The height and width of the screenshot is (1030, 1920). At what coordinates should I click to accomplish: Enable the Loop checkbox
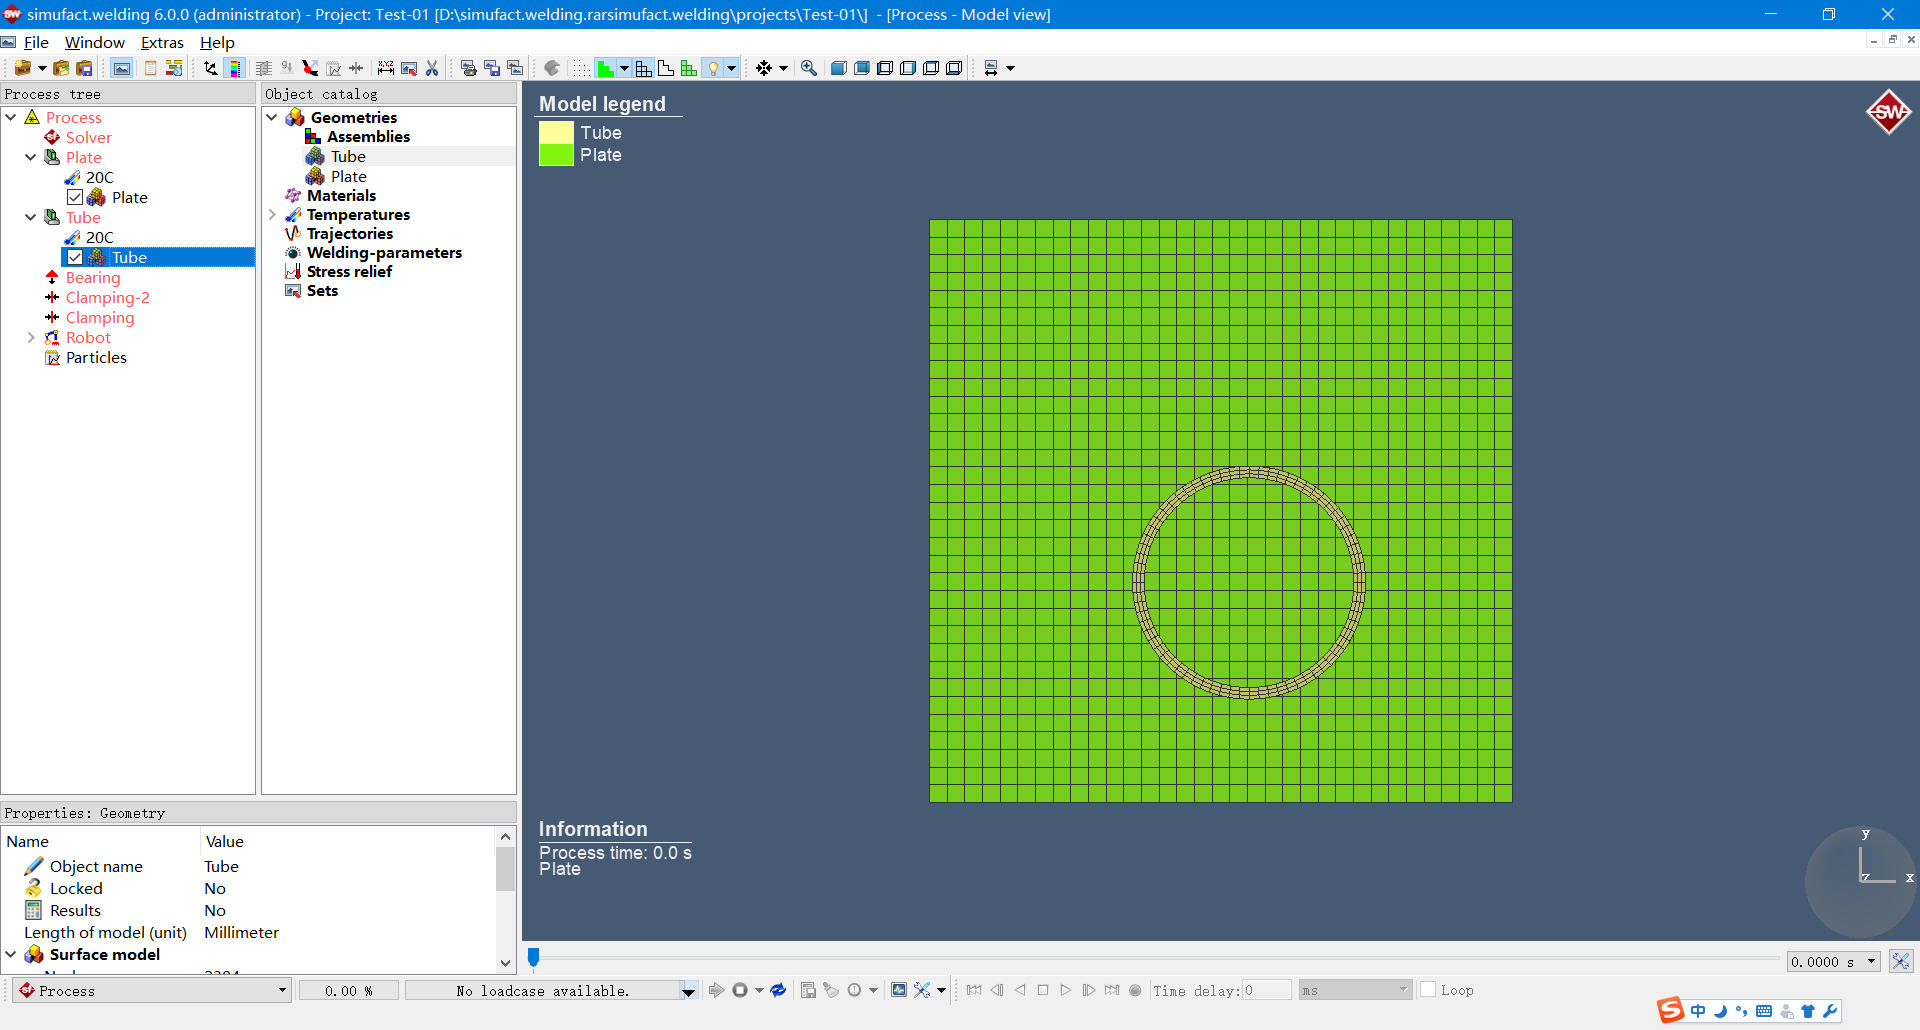[1428, 989]
